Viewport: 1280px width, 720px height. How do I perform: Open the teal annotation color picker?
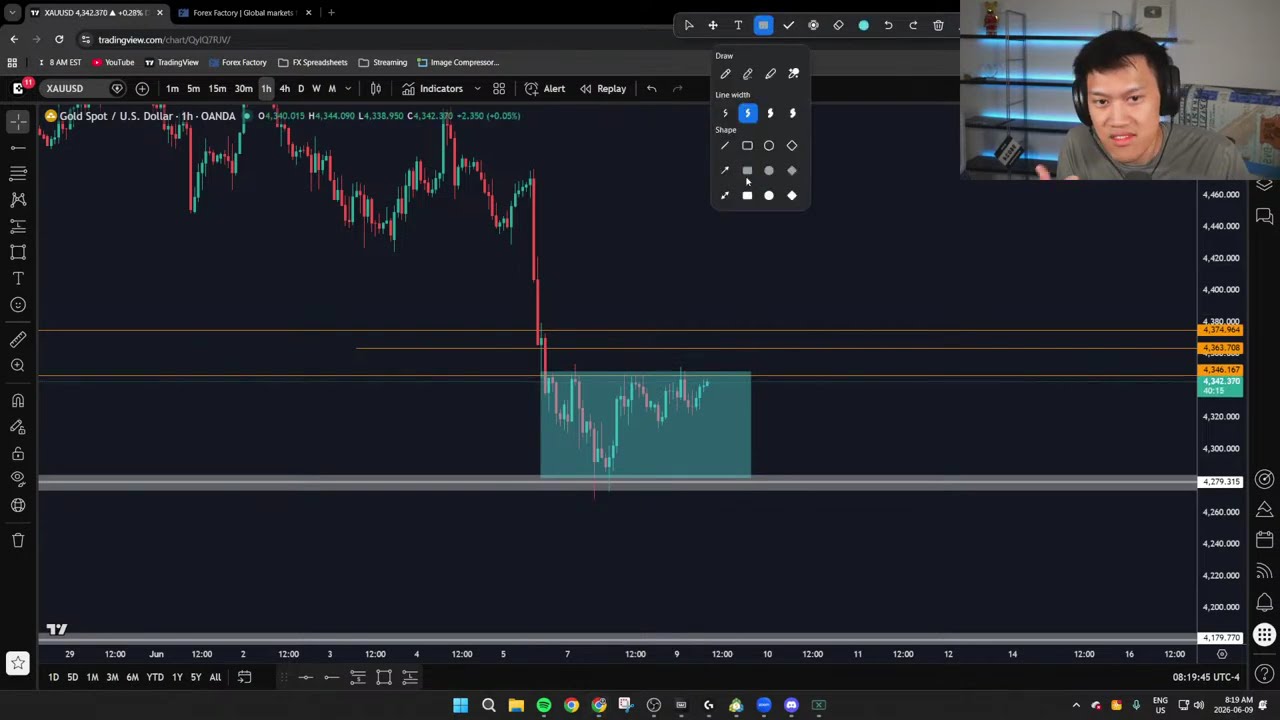pyautogui.click(x=864, y=25)
